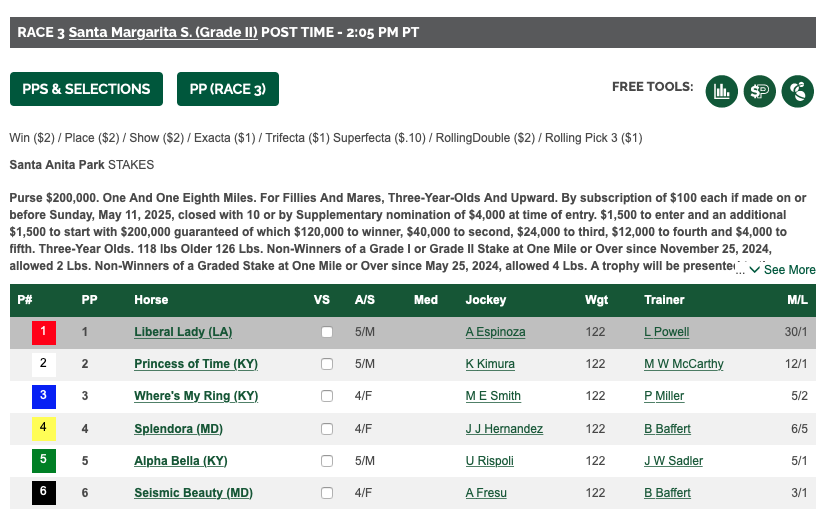Check the VS box for Where's My Ring

click(327, 396)
